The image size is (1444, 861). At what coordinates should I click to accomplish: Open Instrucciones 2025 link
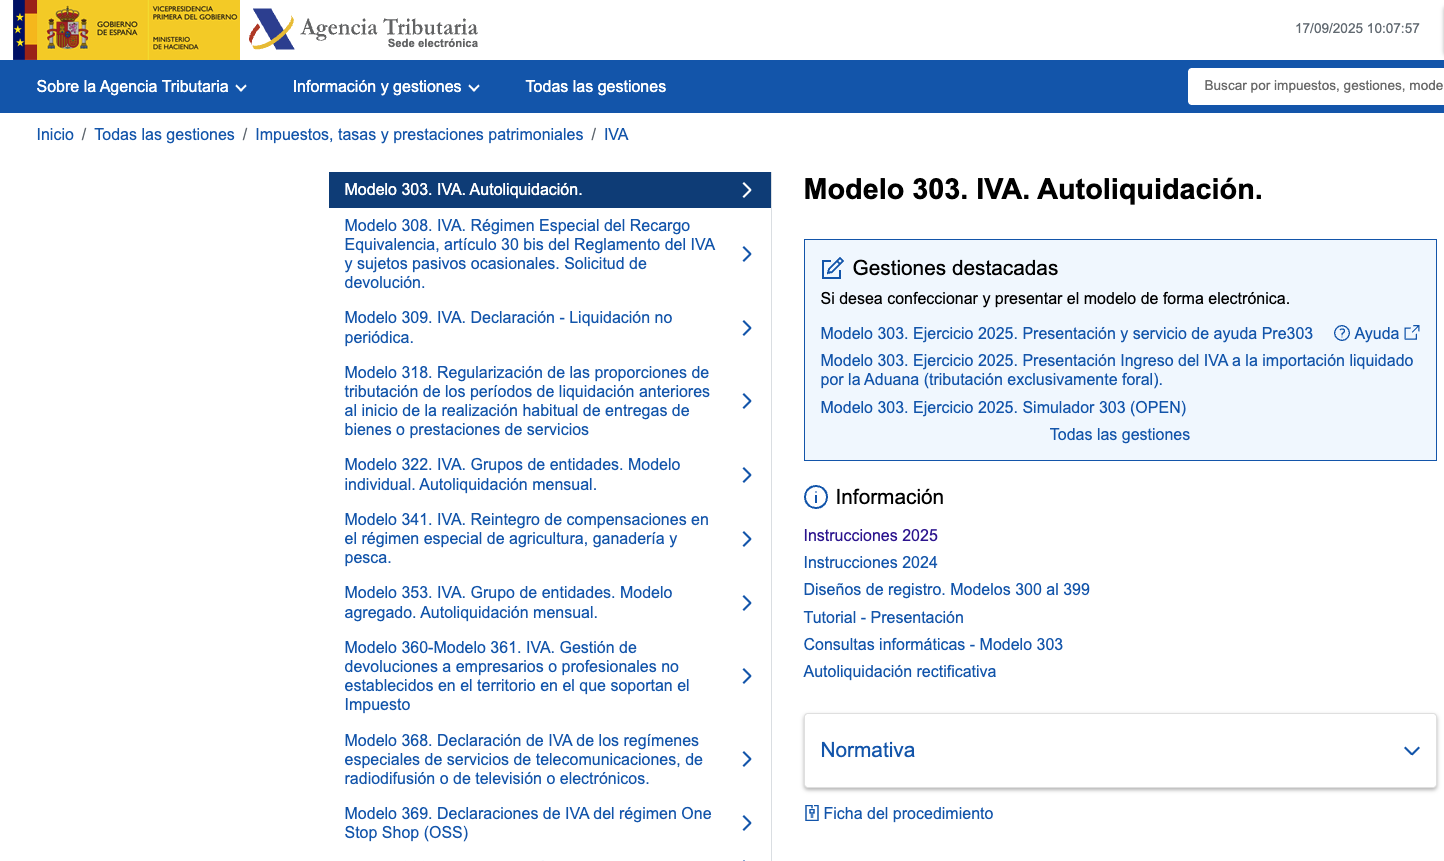point(870,536)
